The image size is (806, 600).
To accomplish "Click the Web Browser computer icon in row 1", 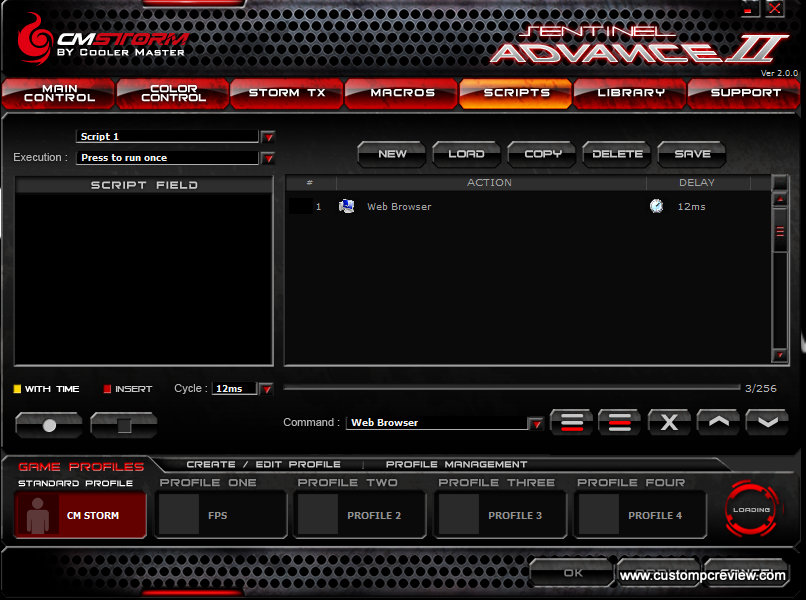I will [x=346, y=206].
